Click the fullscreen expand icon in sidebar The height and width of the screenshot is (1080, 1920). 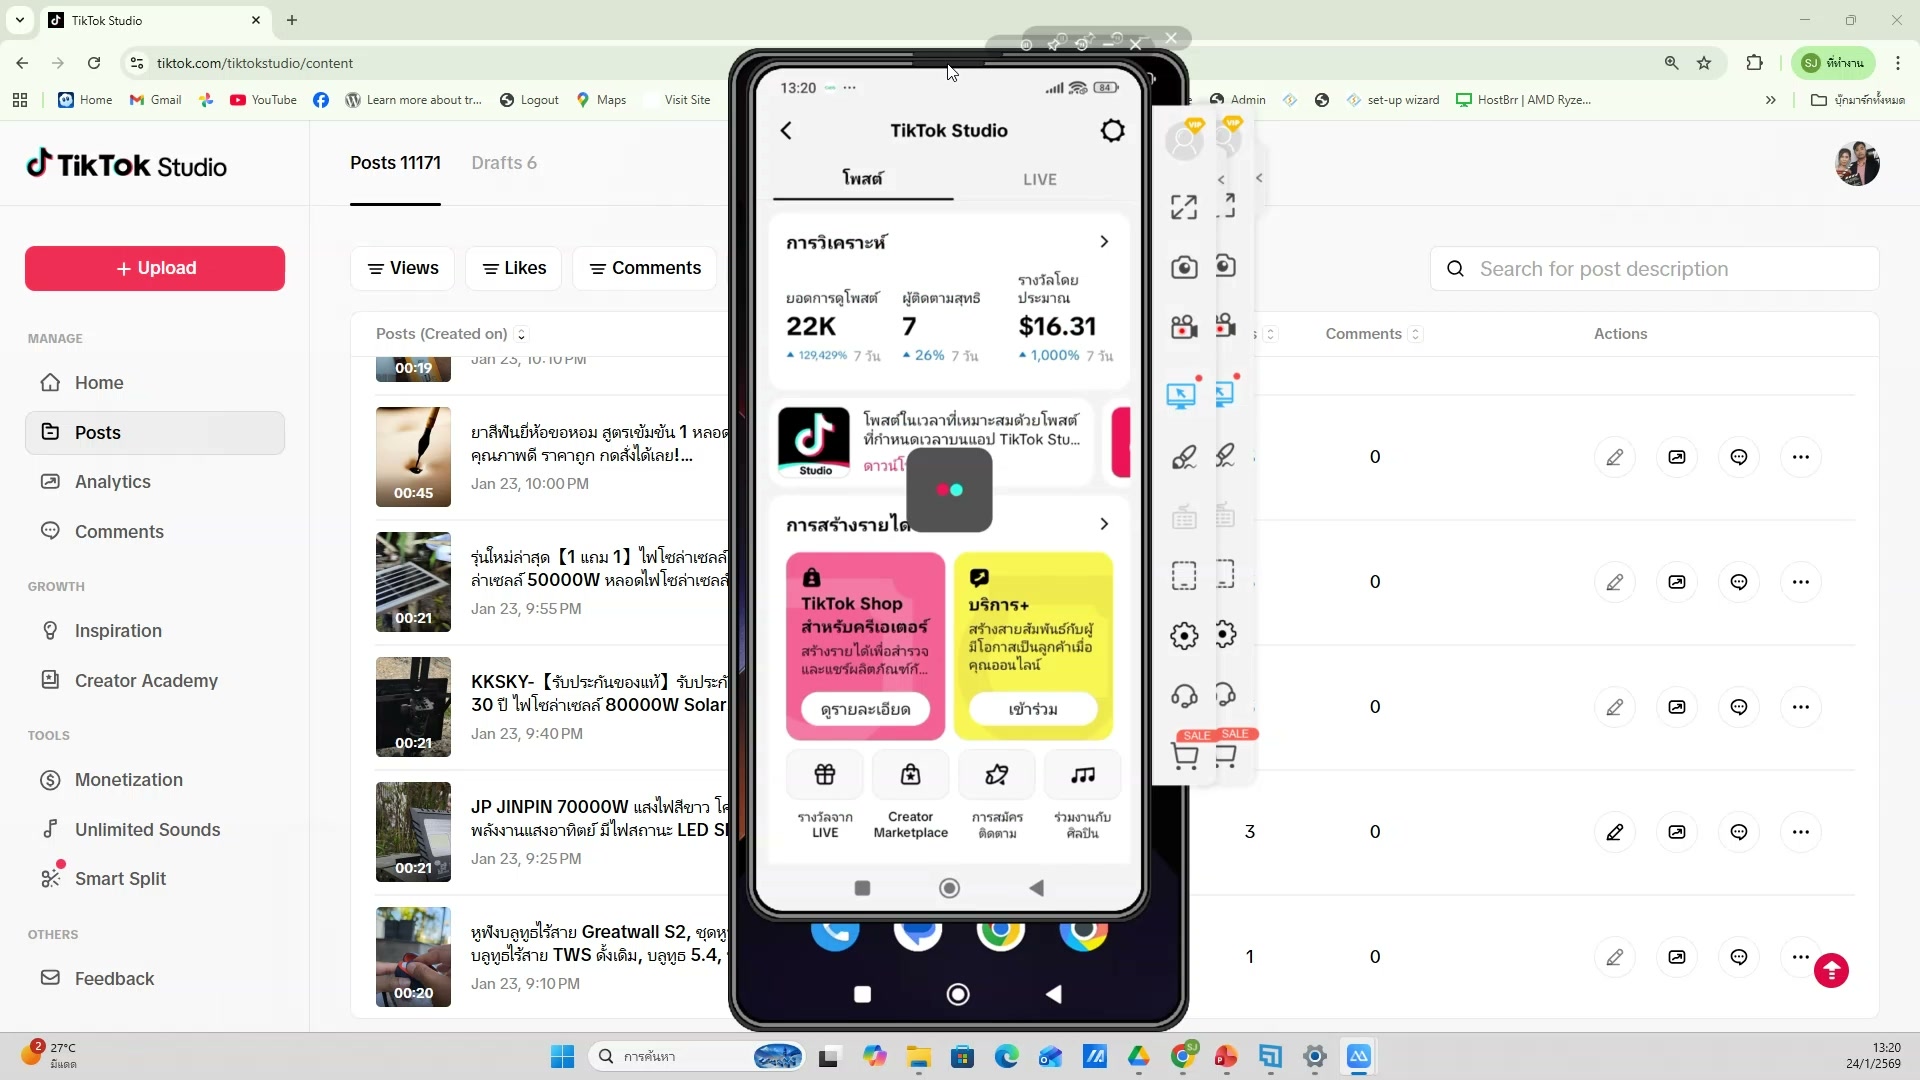point(1183,207)
